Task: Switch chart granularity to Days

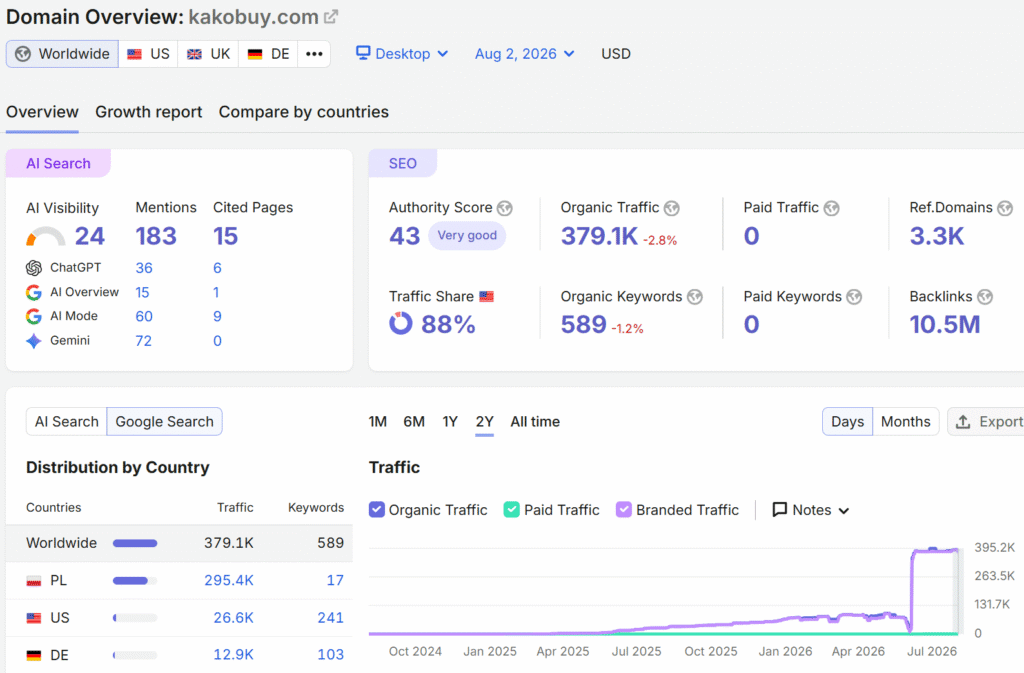Action: pyautogui.click(x=847, y=422)
